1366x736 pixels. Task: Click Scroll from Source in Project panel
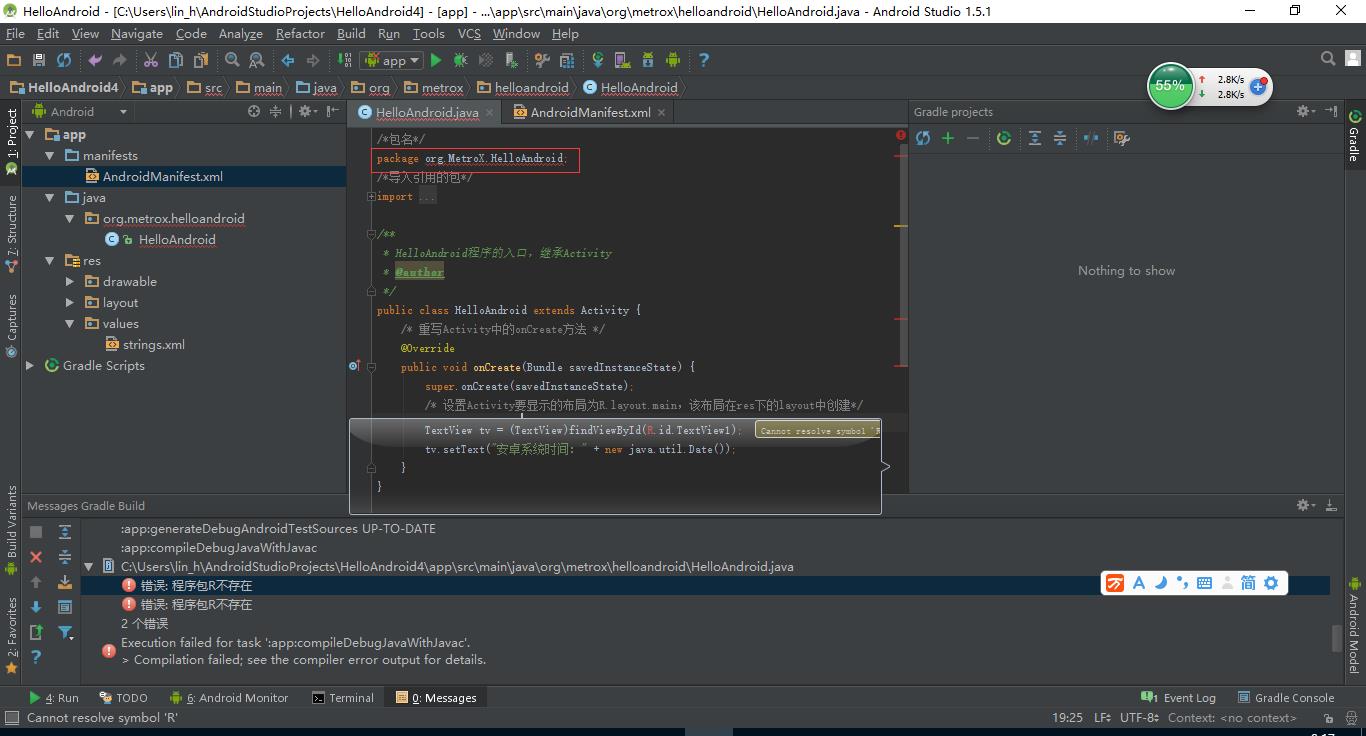point(254,112)
